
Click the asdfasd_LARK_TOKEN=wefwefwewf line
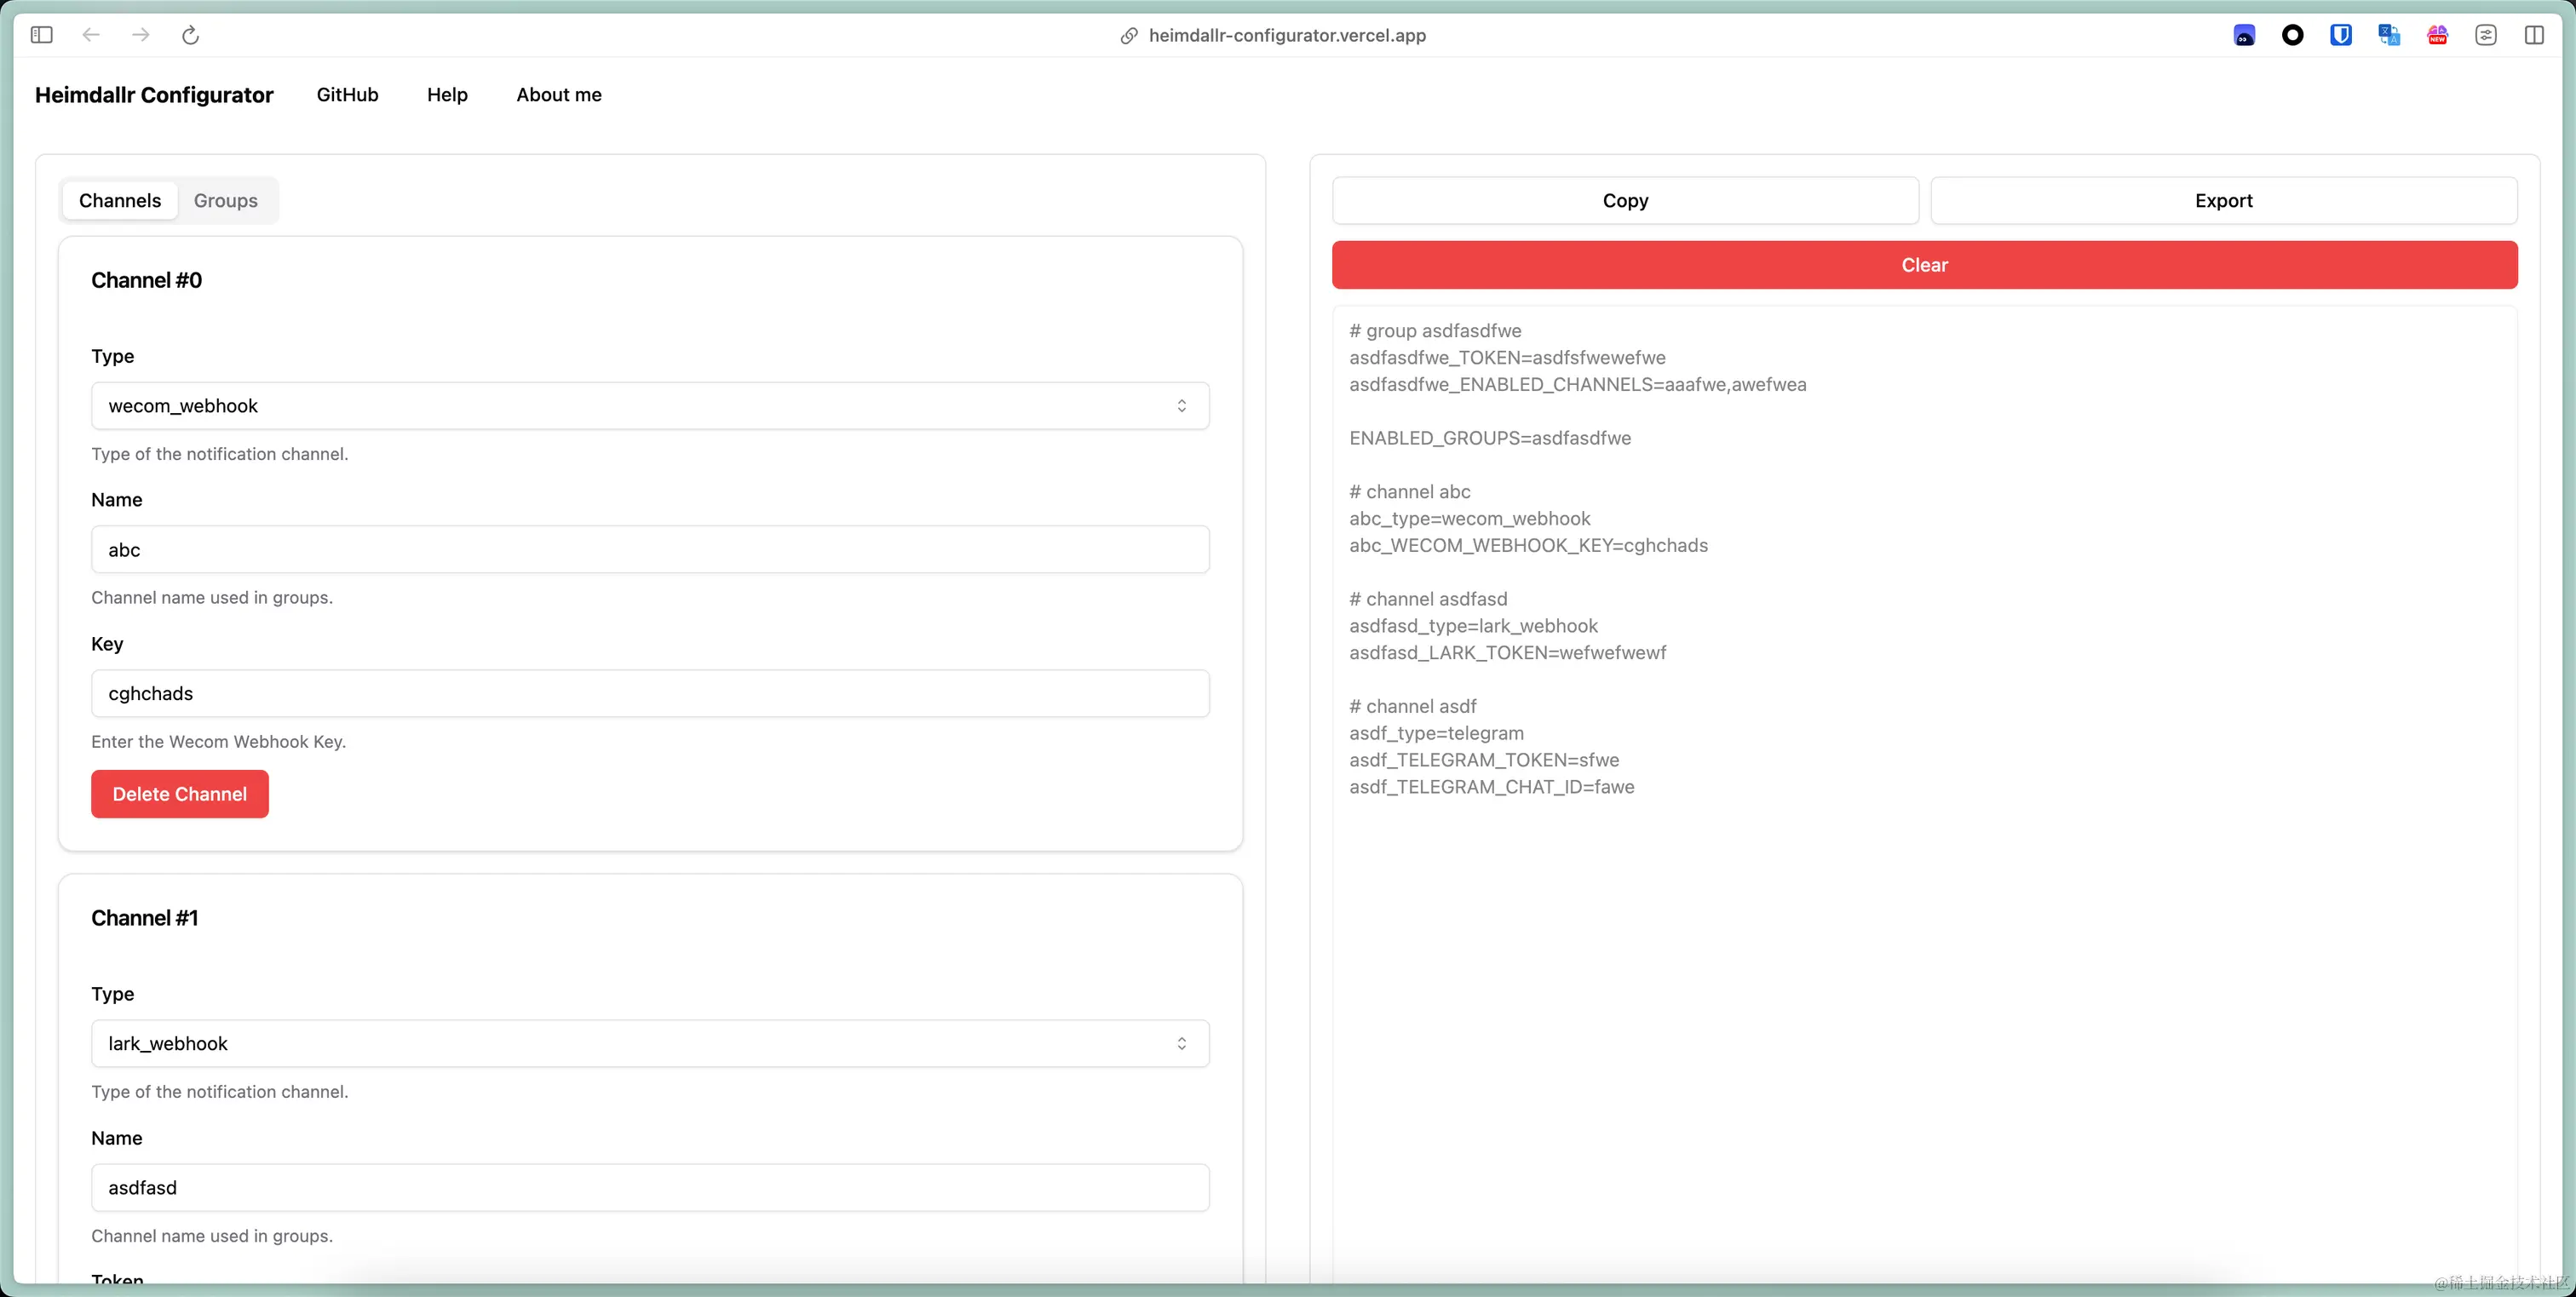[x=1507, y=653]
